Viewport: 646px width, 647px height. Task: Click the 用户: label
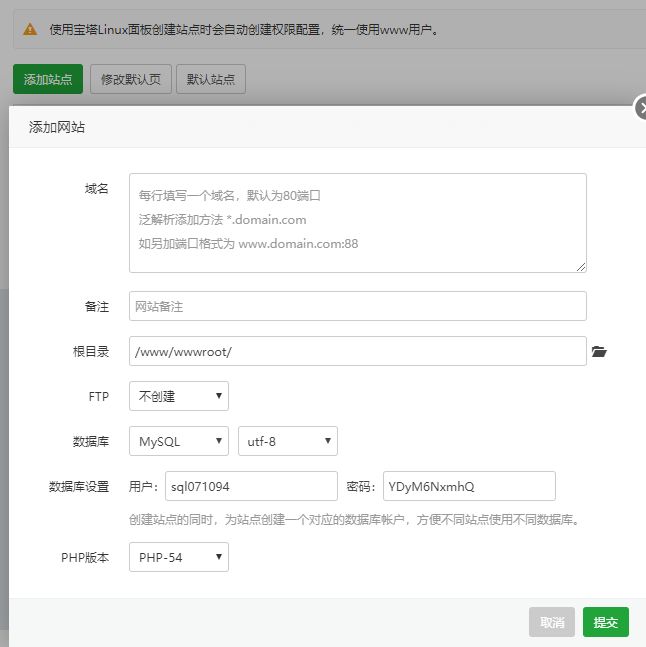tap(143, 486)
